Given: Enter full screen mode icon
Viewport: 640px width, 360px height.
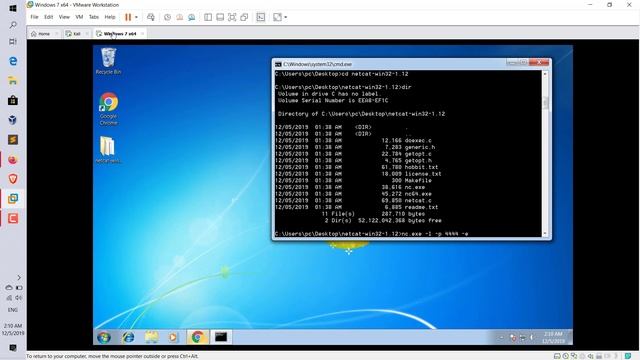Looking at the screenshot, I should (x=232, y=17).
